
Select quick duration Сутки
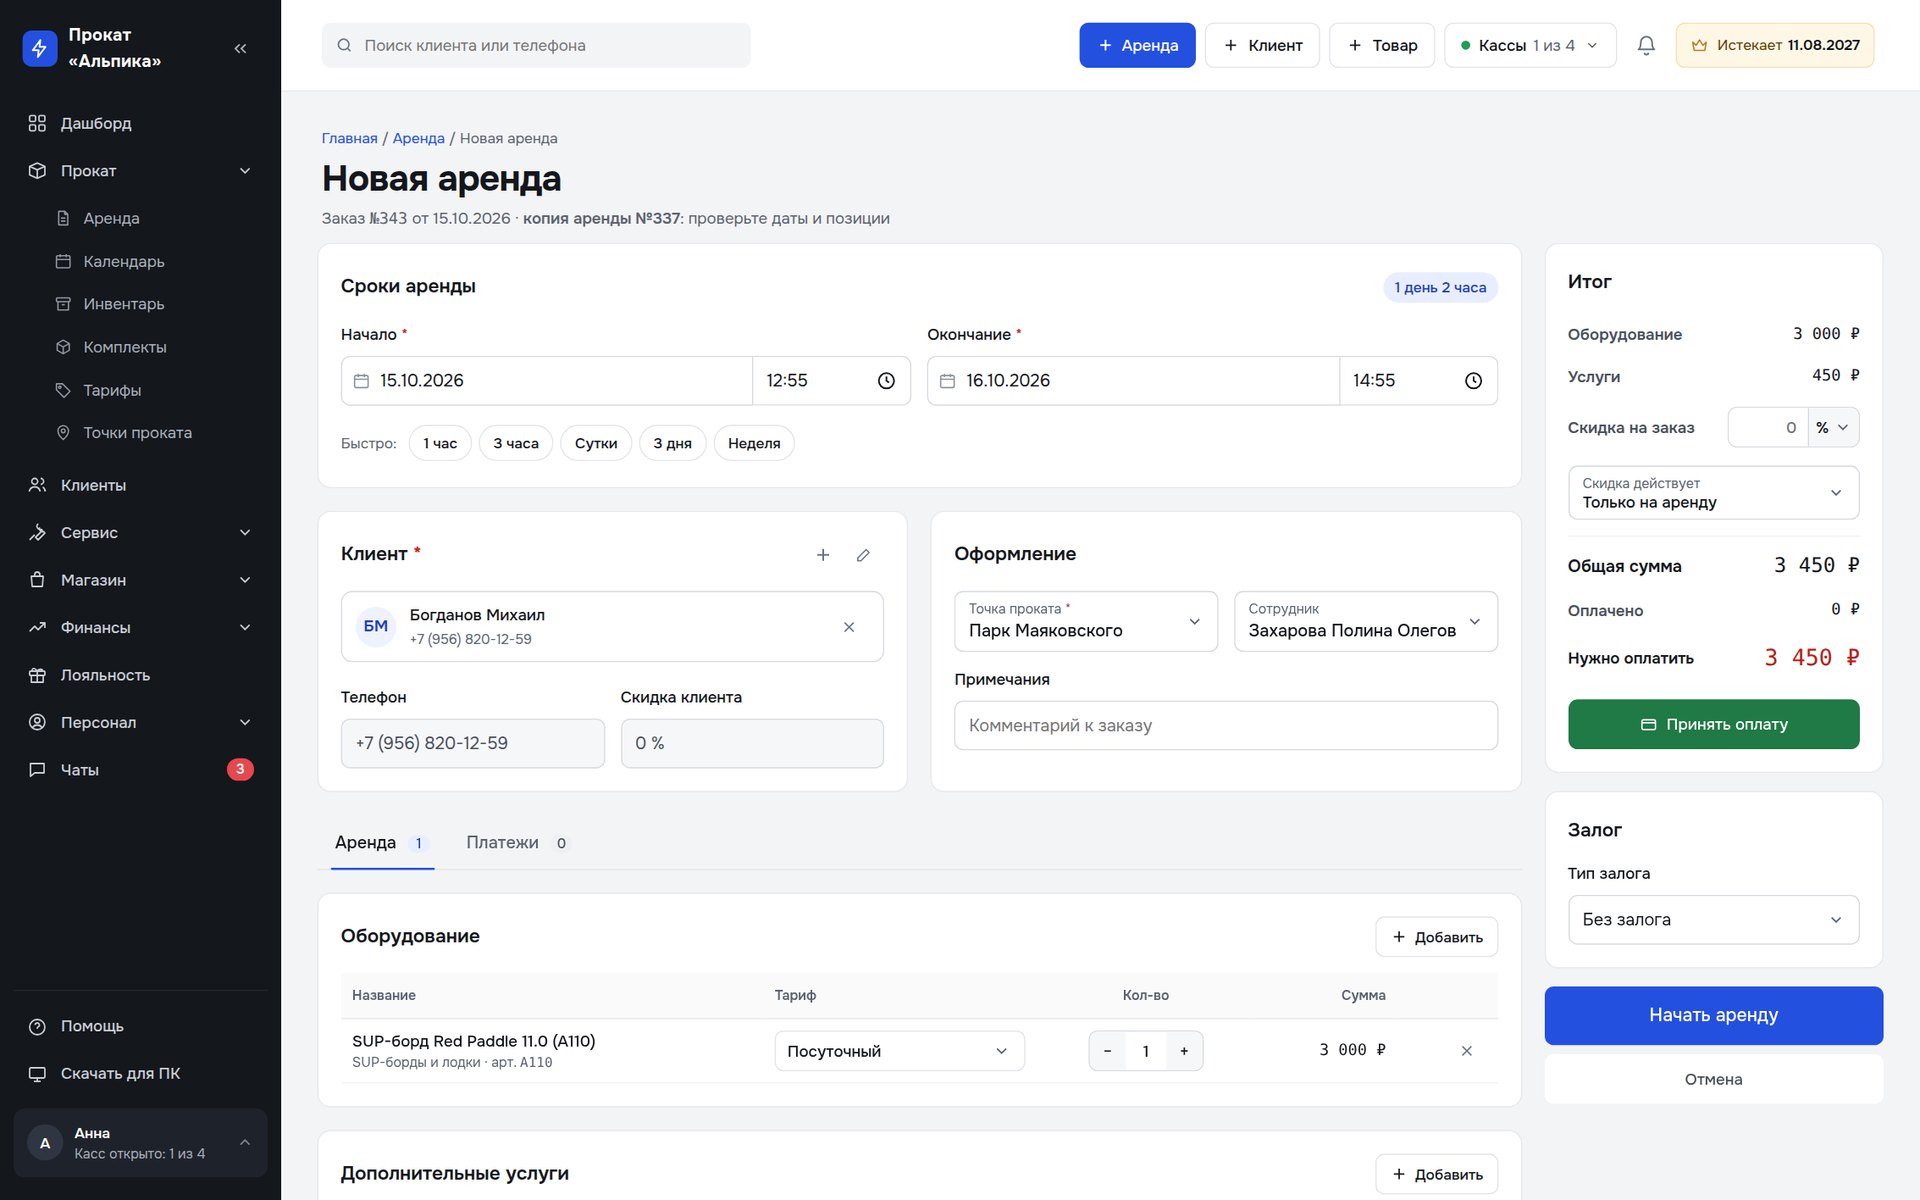pos(596,443)
